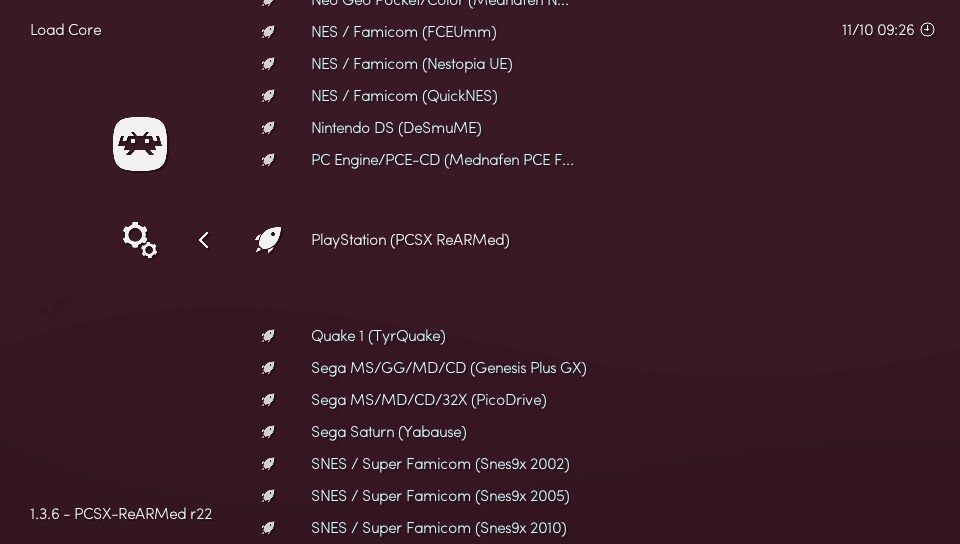The image size is (960, 544).
Task: Click the rocket icon next to NES QuickNES
Action: (268, 96)
